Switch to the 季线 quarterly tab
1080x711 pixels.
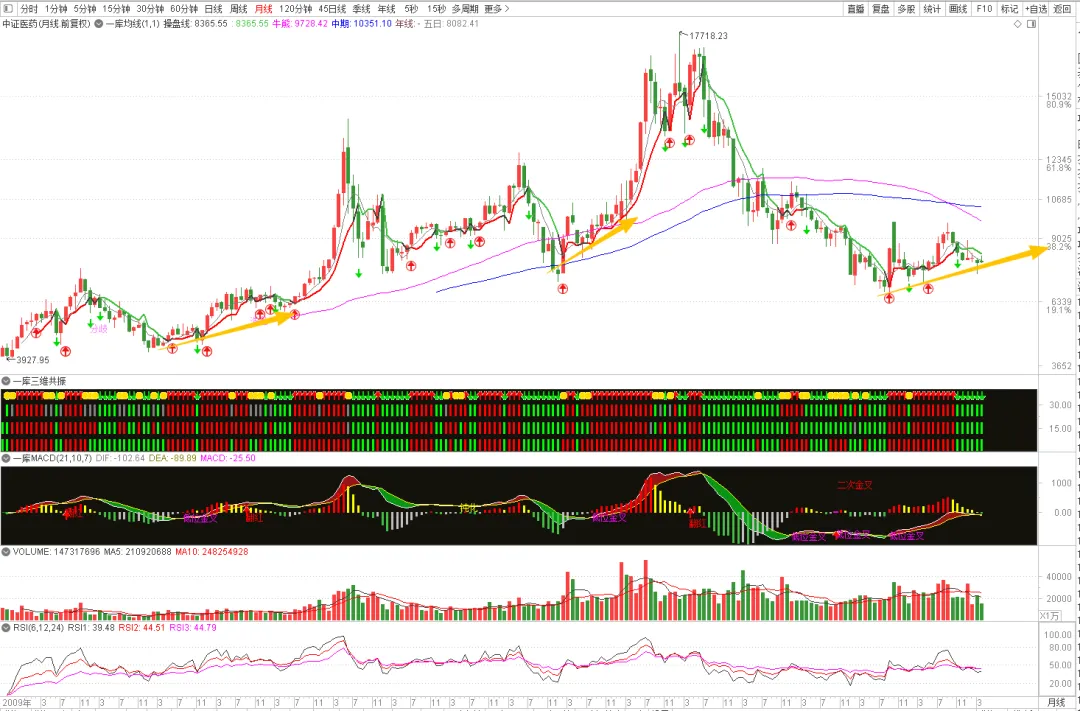pos(362,9)
